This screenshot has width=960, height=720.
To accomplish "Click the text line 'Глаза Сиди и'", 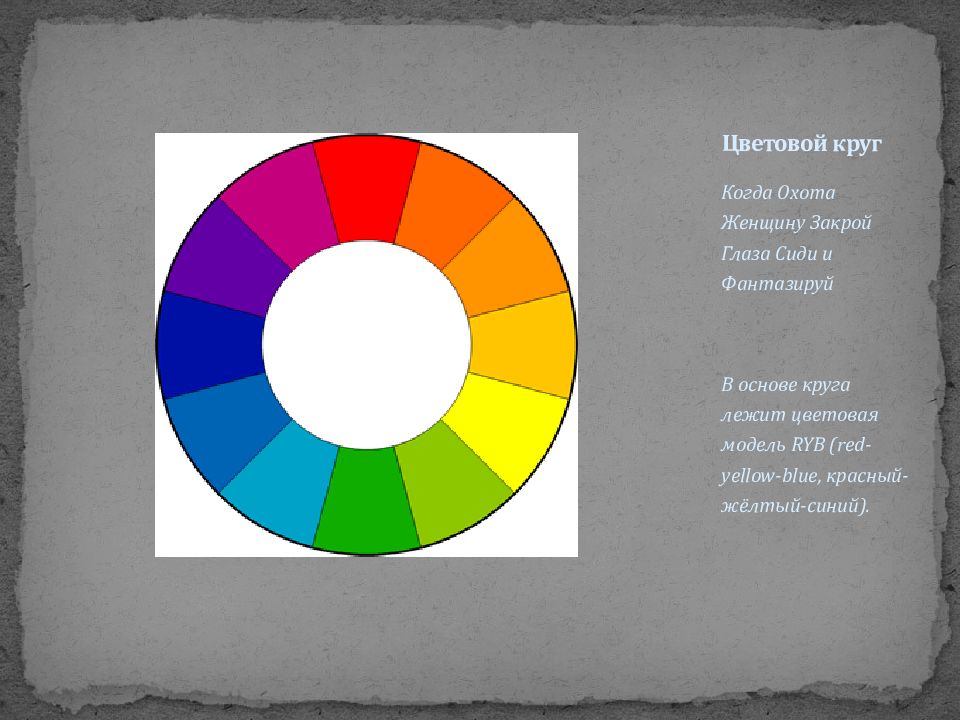I will (776, 253).
